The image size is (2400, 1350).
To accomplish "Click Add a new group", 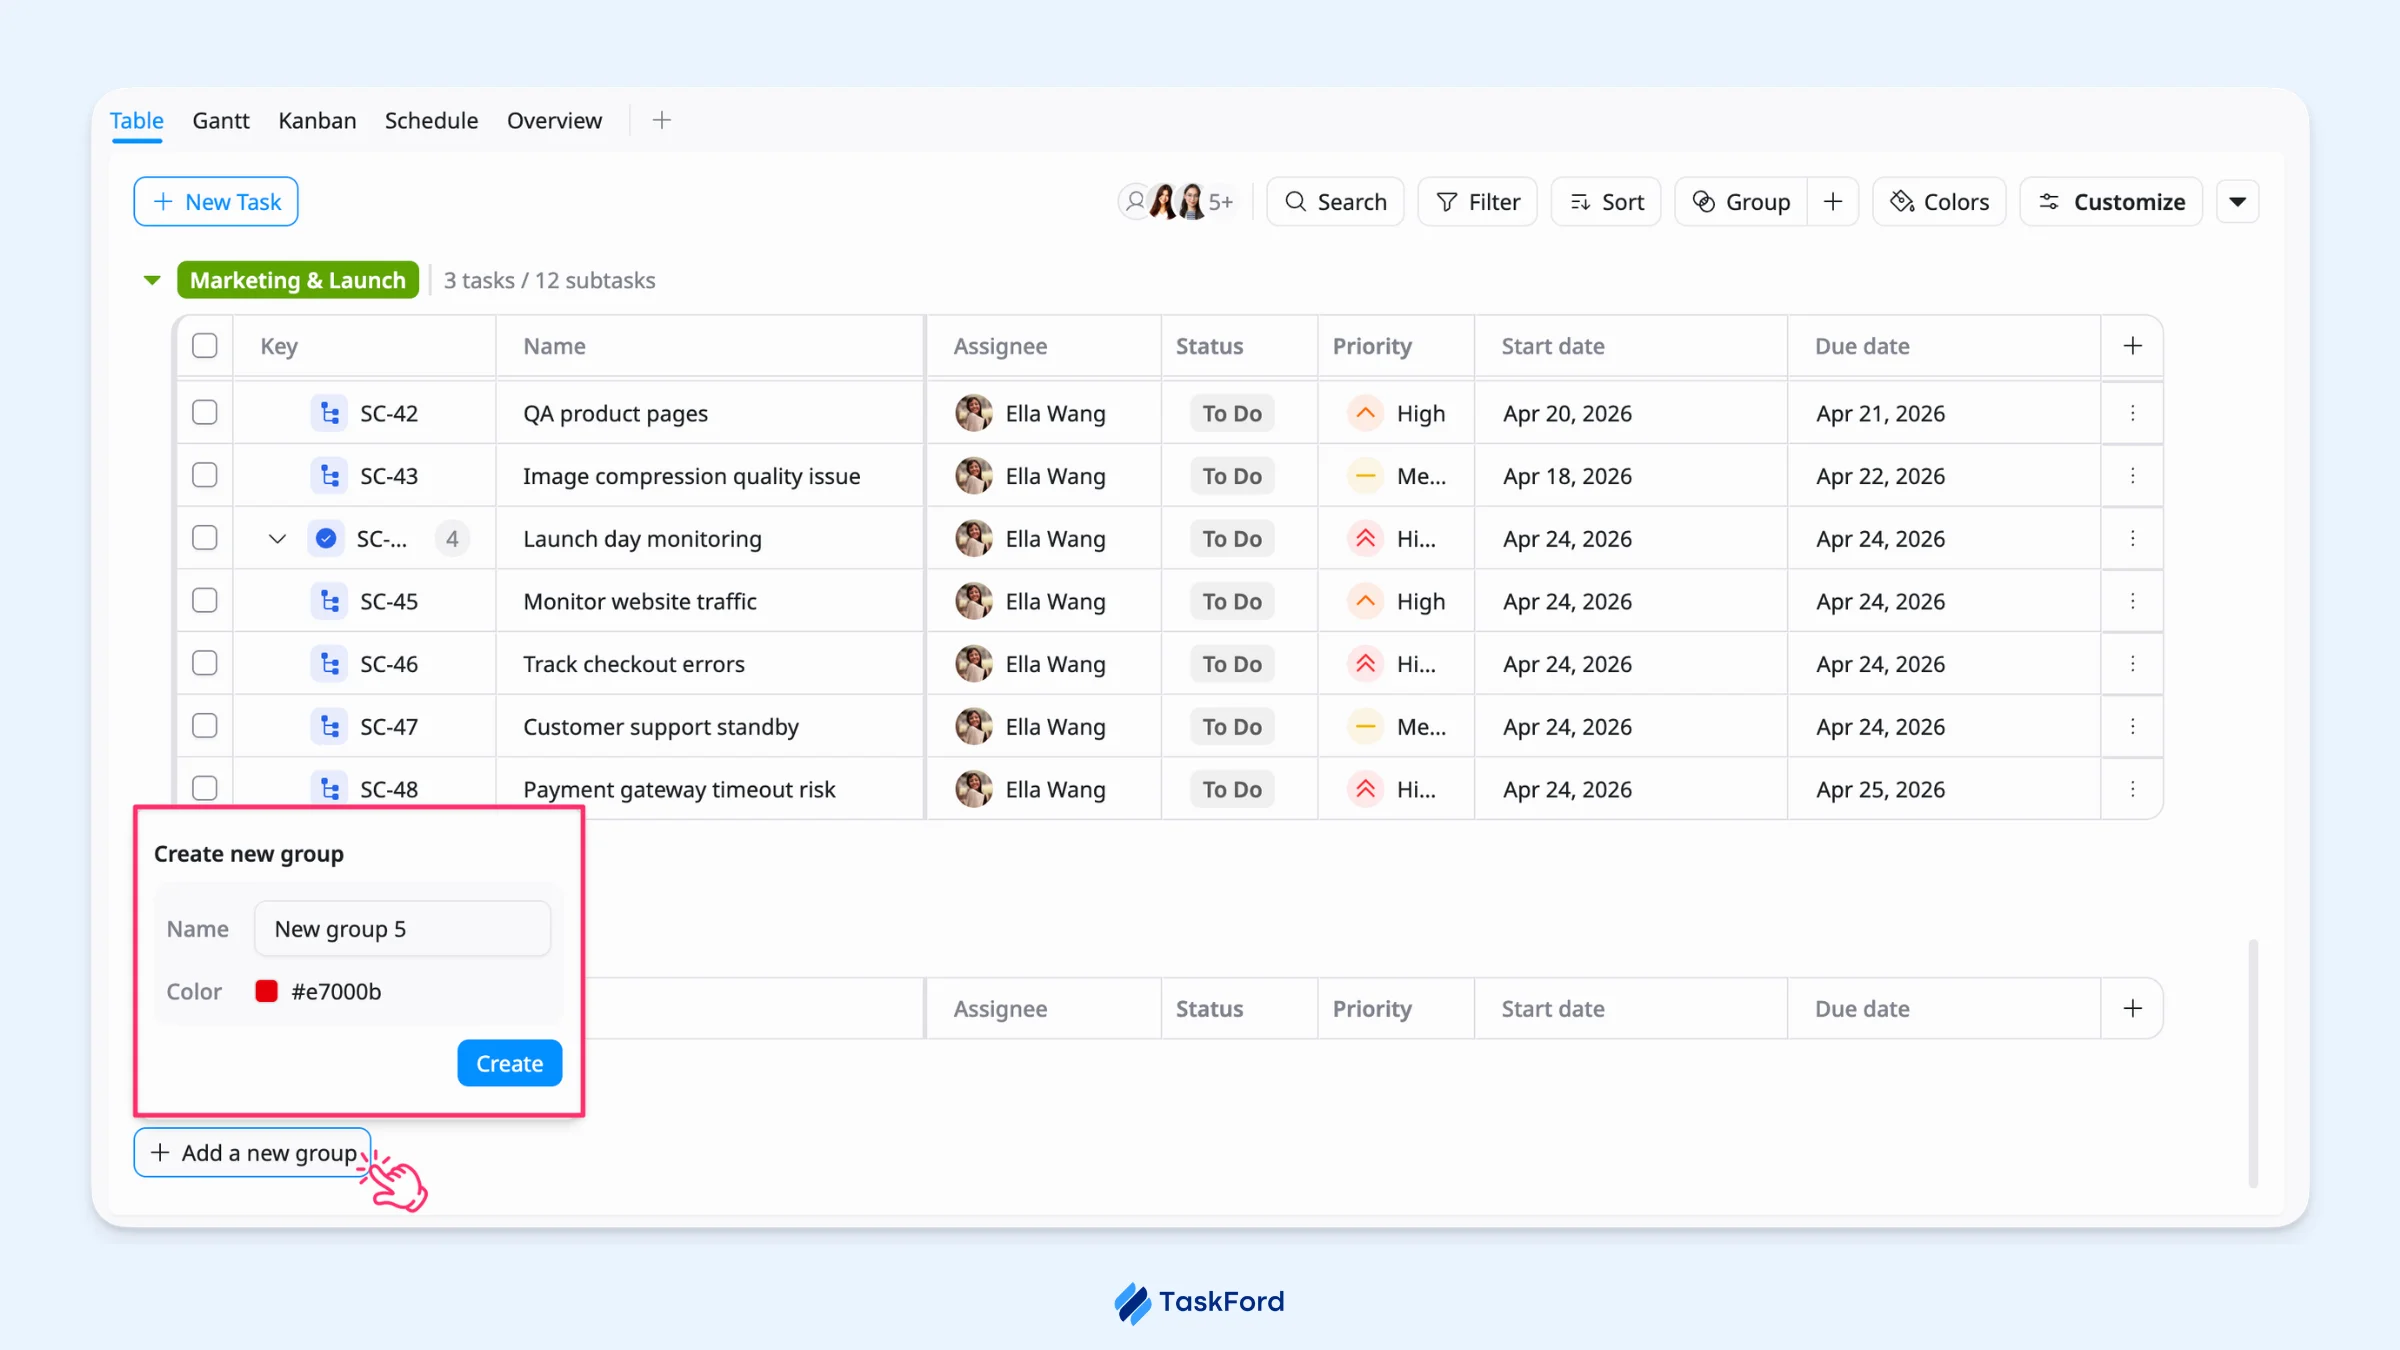I will (x=253, y=1153).
